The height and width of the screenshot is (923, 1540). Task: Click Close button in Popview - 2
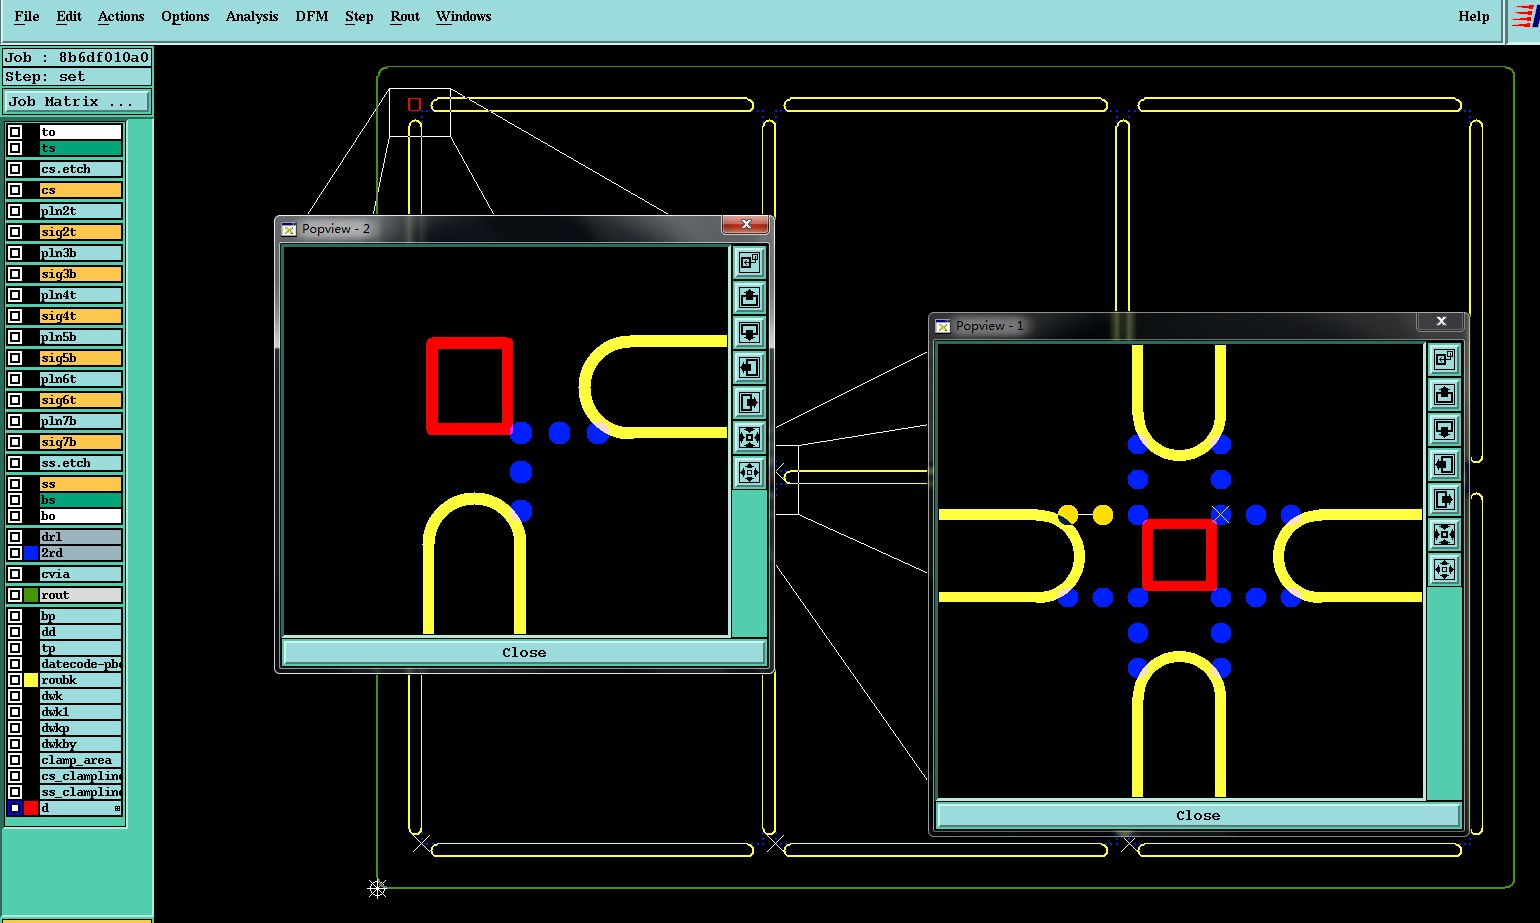[x=524, y=652]
